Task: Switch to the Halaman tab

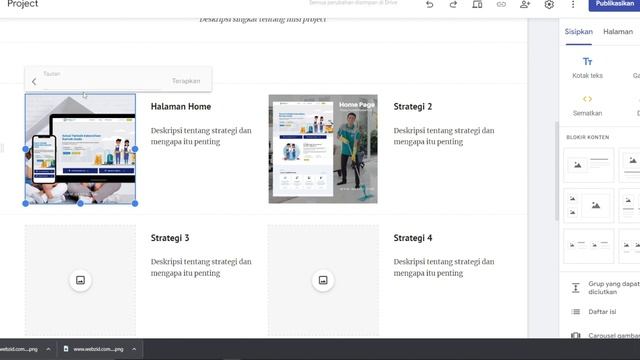Action: [618, 31]
